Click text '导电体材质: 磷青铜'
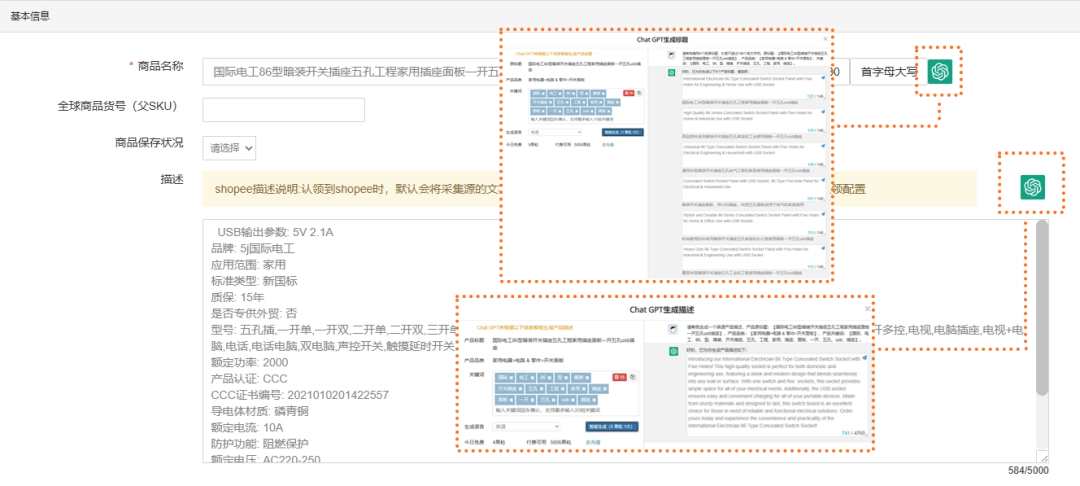 click(260, 411)
